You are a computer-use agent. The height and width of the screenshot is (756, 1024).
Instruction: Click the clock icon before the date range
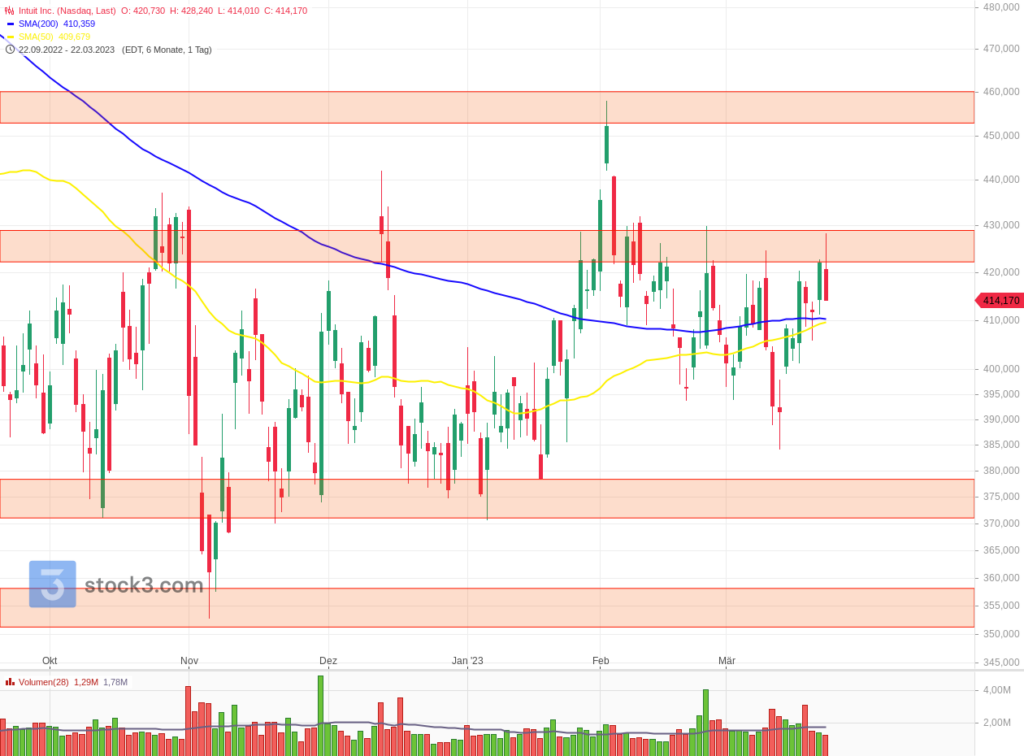pyautogui.click(x=10, y=50)
